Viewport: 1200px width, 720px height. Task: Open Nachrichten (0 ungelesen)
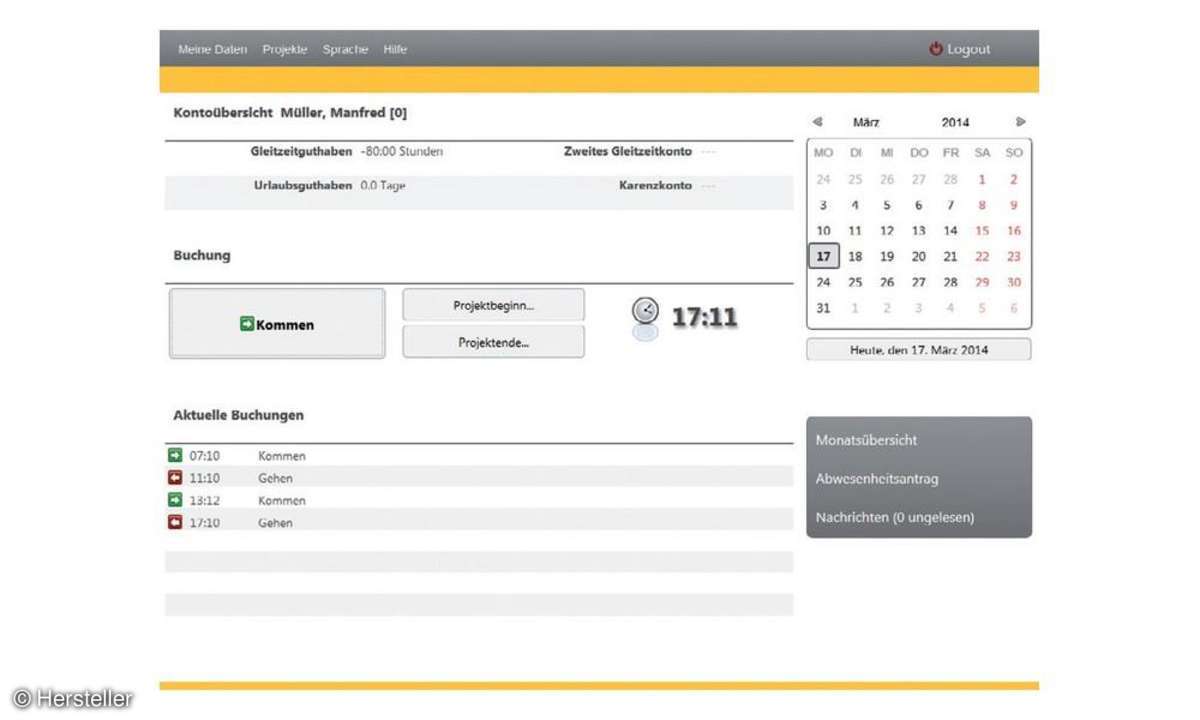click(894, 517)
